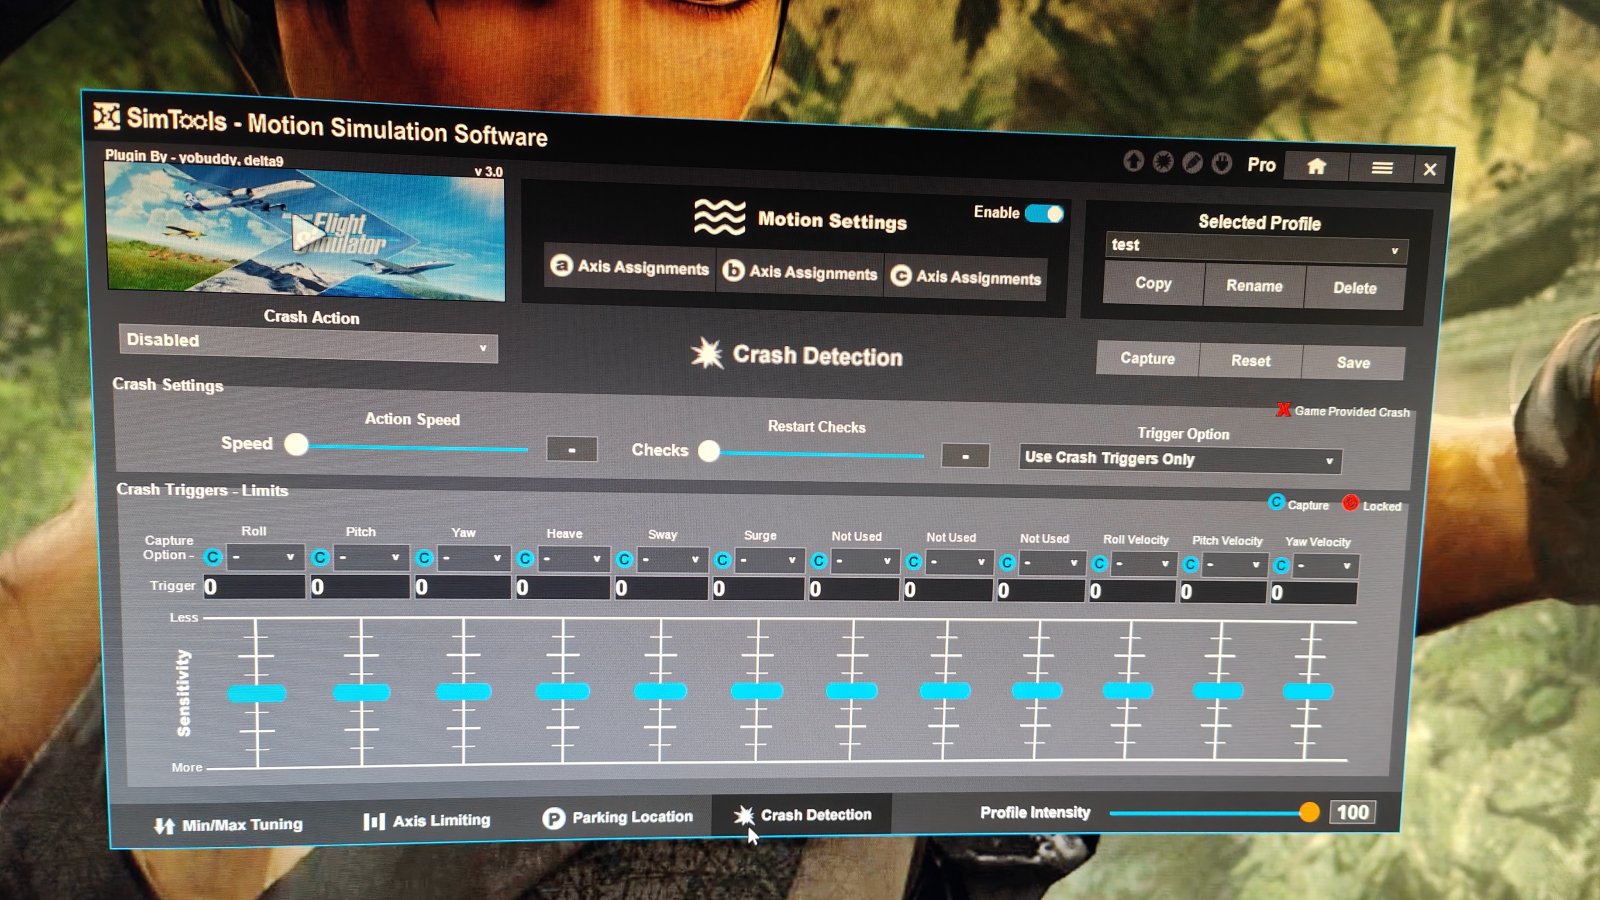1600x900 pixels.
Task: Select the Crash Detection bottom tab
Action: (x=802, y=815)
